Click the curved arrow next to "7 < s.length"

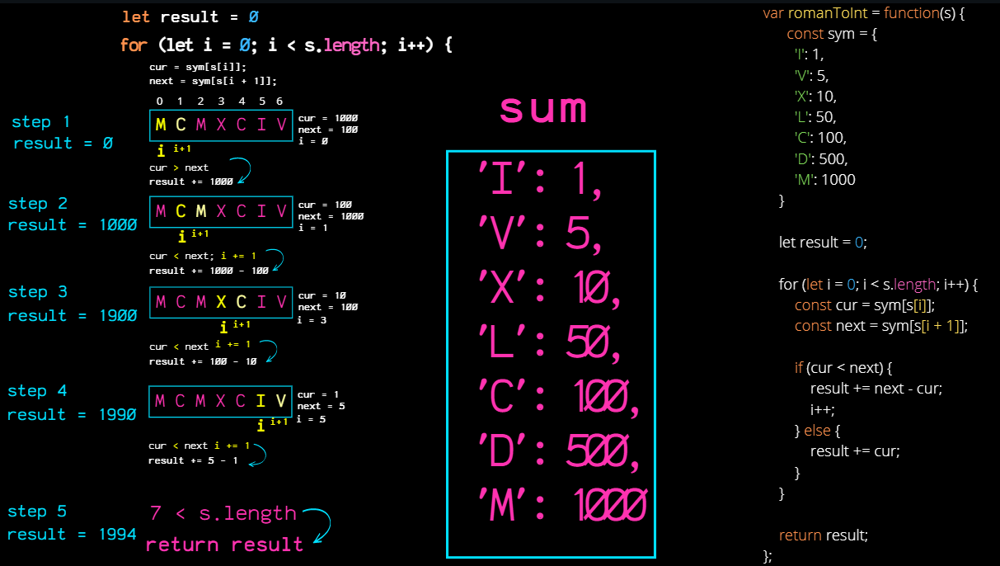pos(317,523)
